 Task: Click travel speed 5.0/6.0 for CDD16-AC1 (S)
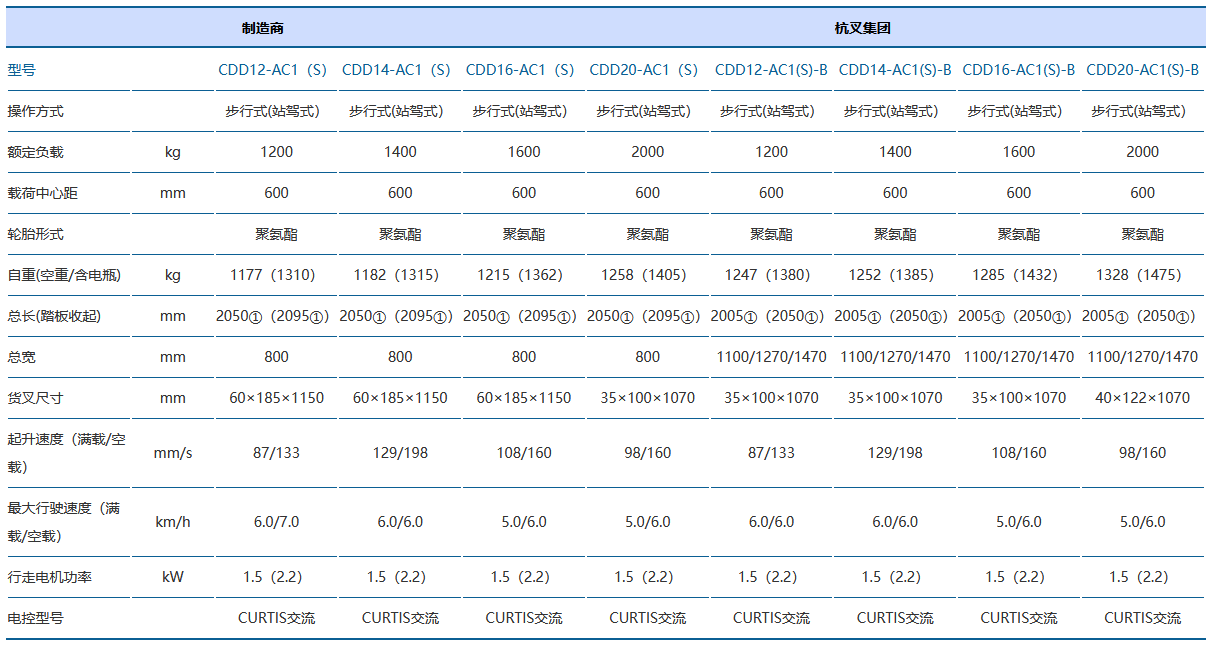click(524, 522)
